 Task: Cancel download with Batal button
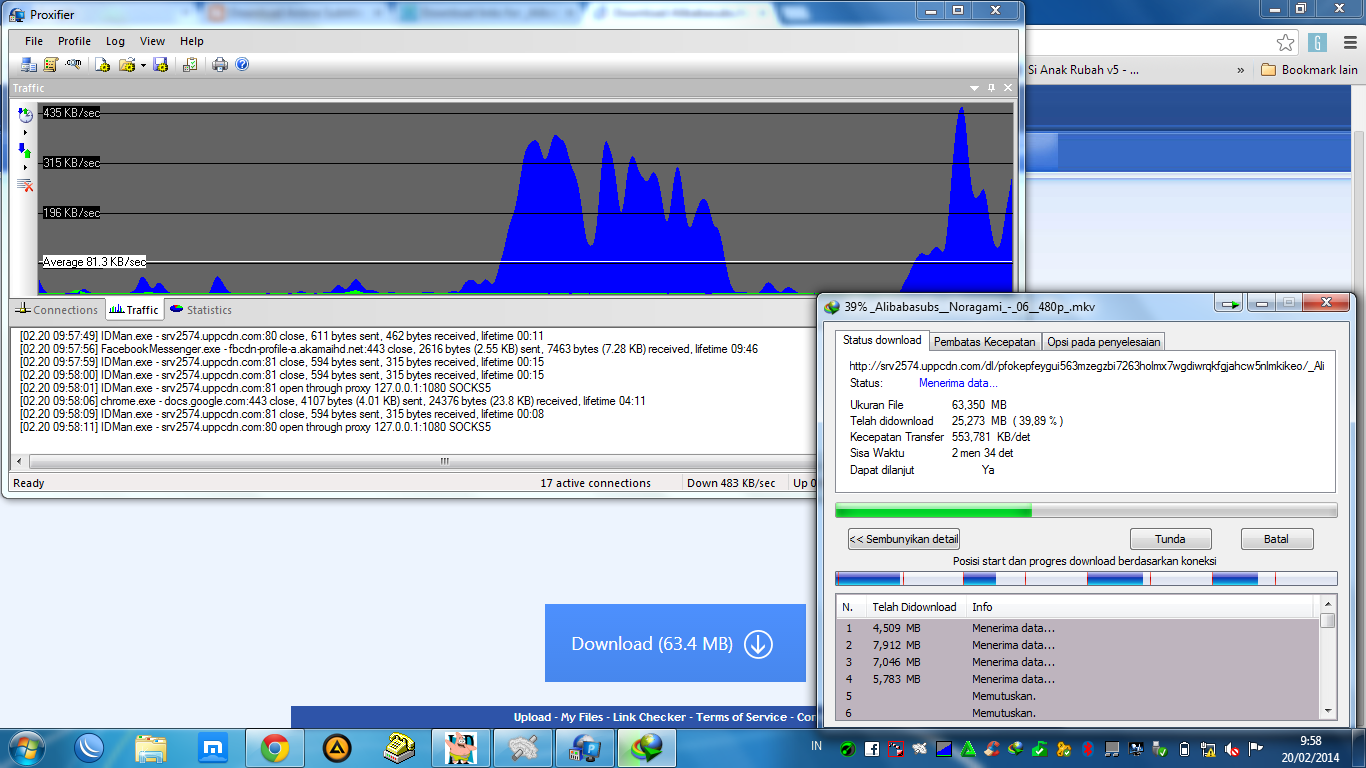pyautogui.click(x=1276, y=539)
